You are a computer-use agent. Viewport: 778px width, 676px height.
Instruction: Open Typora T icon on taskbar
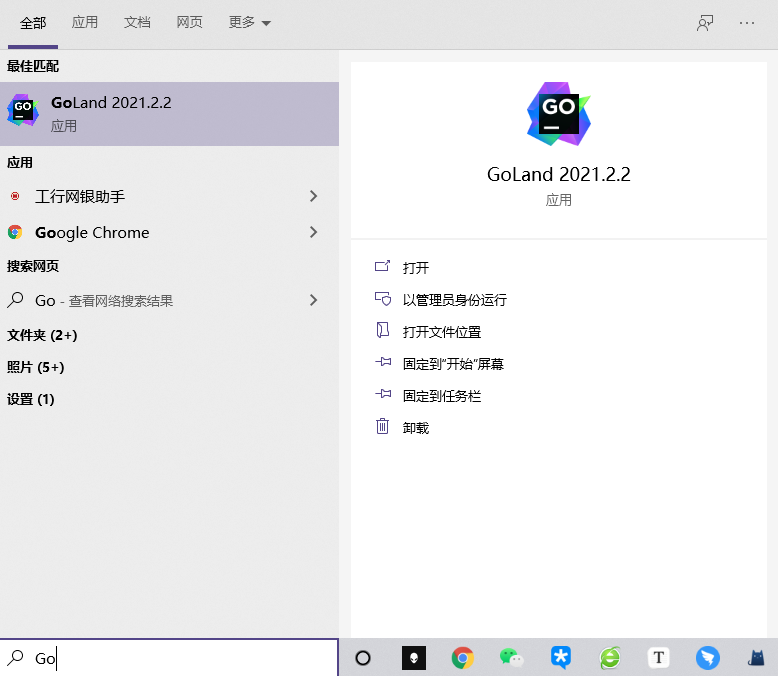[x=658, y=658]
